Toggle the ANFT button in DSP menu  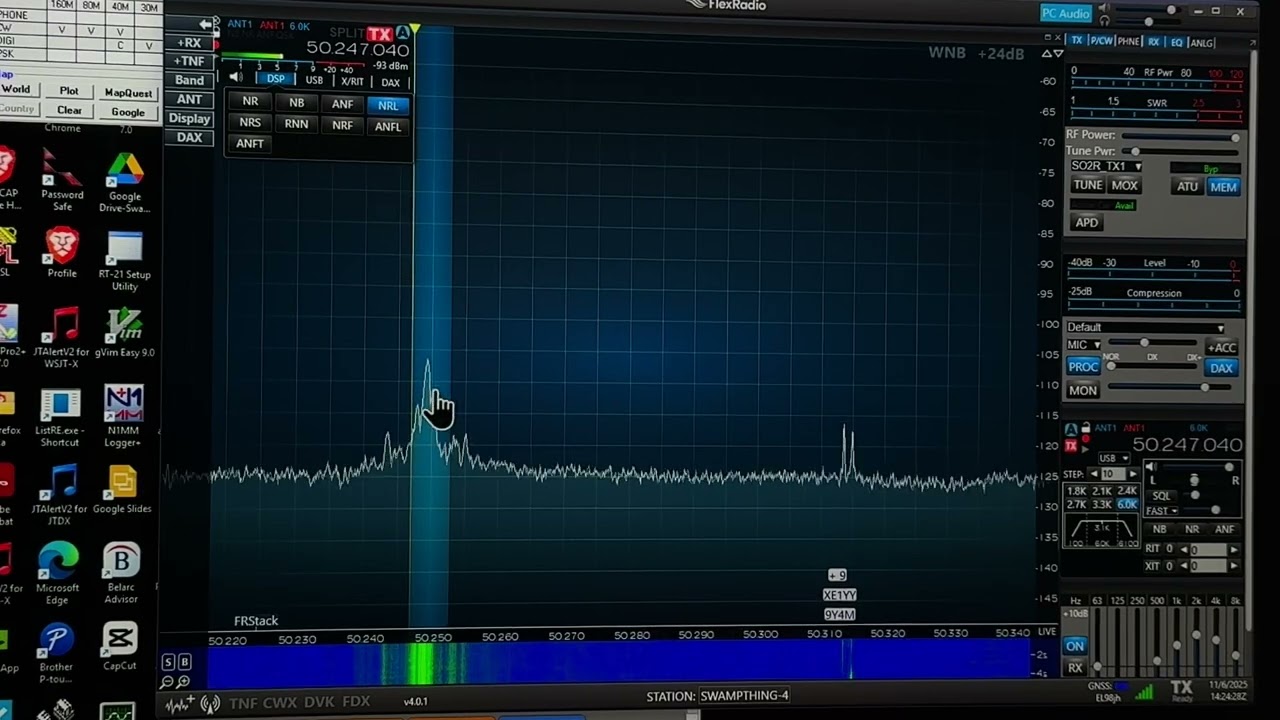(x=250, y=144)
